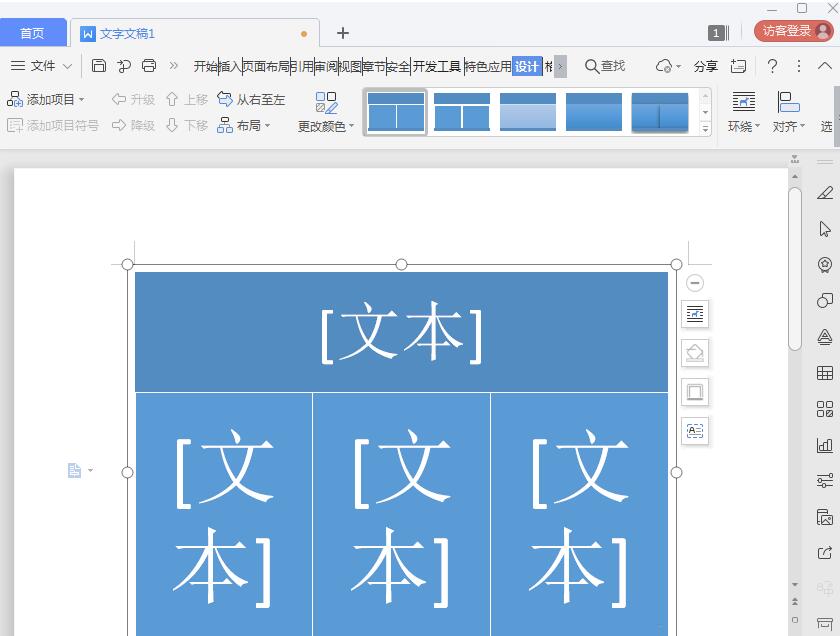Viewport: 840px width, 636px height.
Task: Pick the first blue layout style thumbnail
Action: [396, 110]
